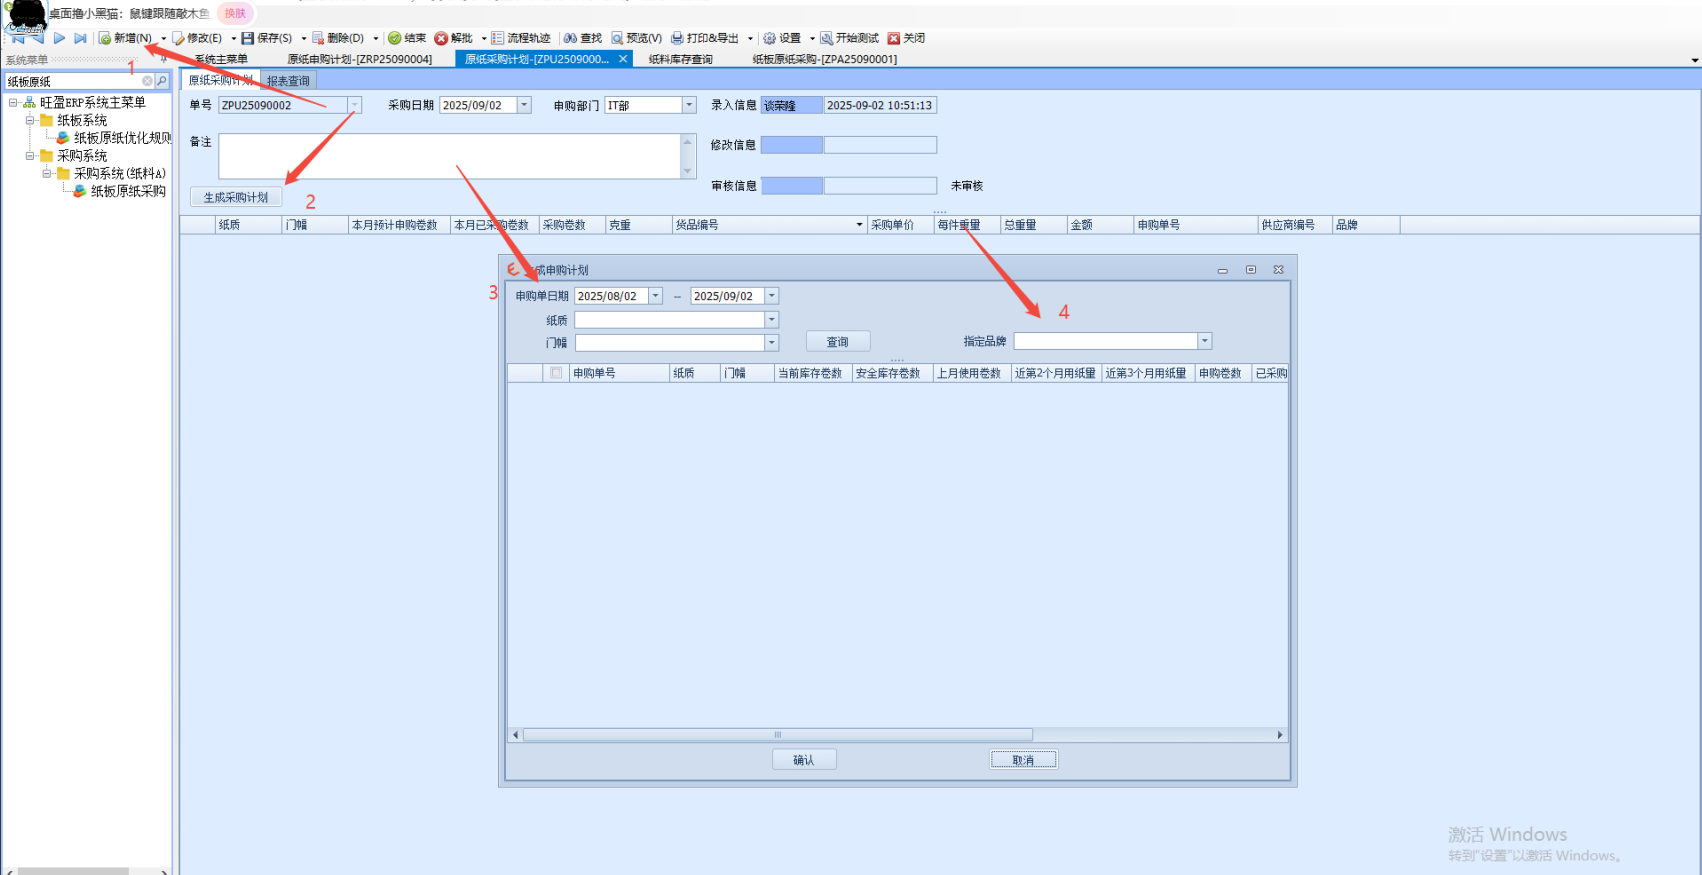Image resolution: width=1702 pixels, height=875 pixels.
Task: Click the 单号 ZPU25090002 field
Action: pyautogui.click(x=284, y=105)
